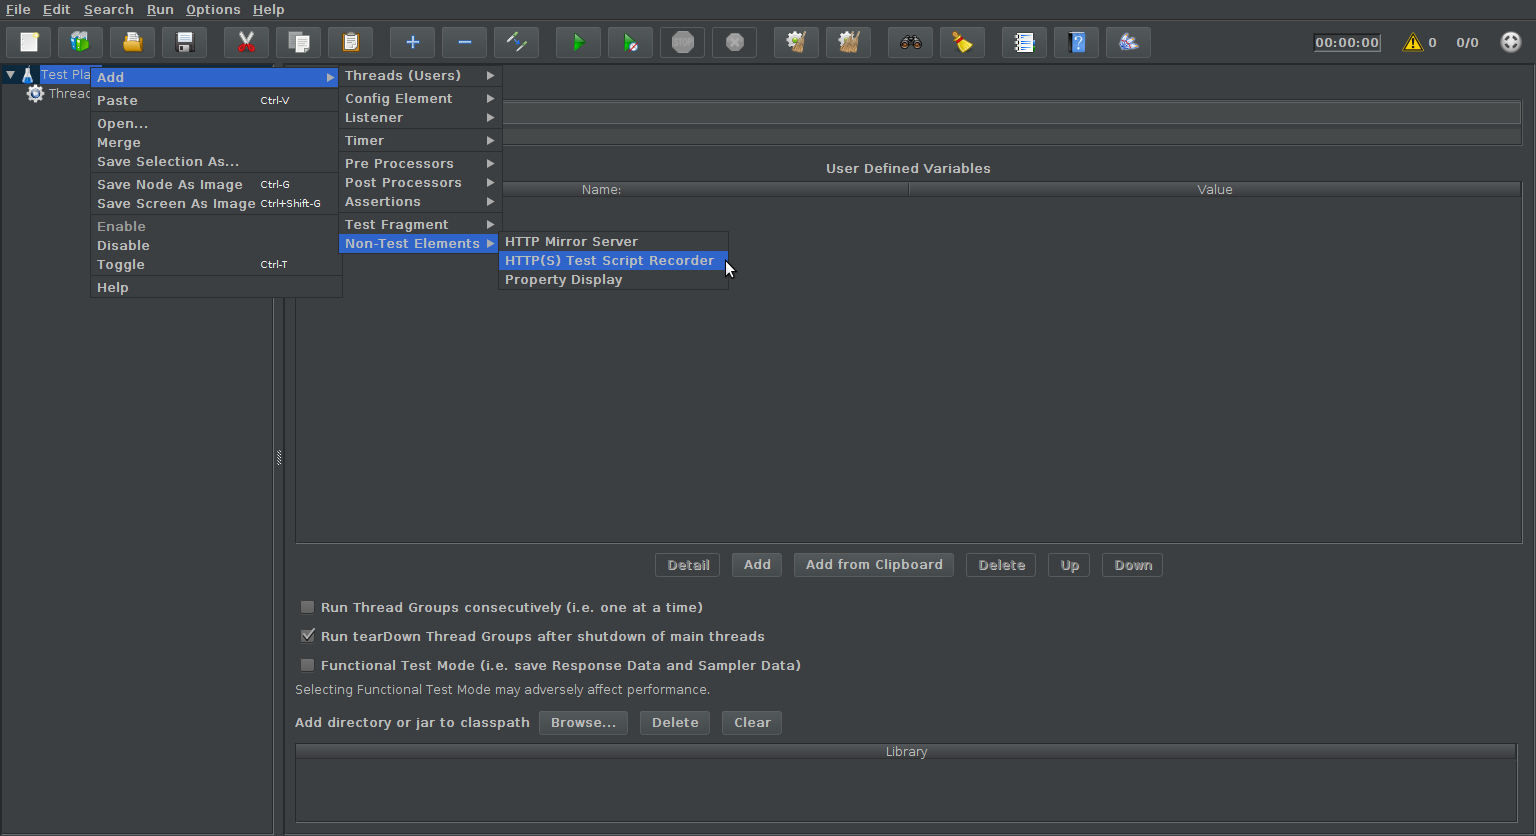Expand the Listener submenu
The height and width of the screenshot is (836, 1536).
(420, 118)
